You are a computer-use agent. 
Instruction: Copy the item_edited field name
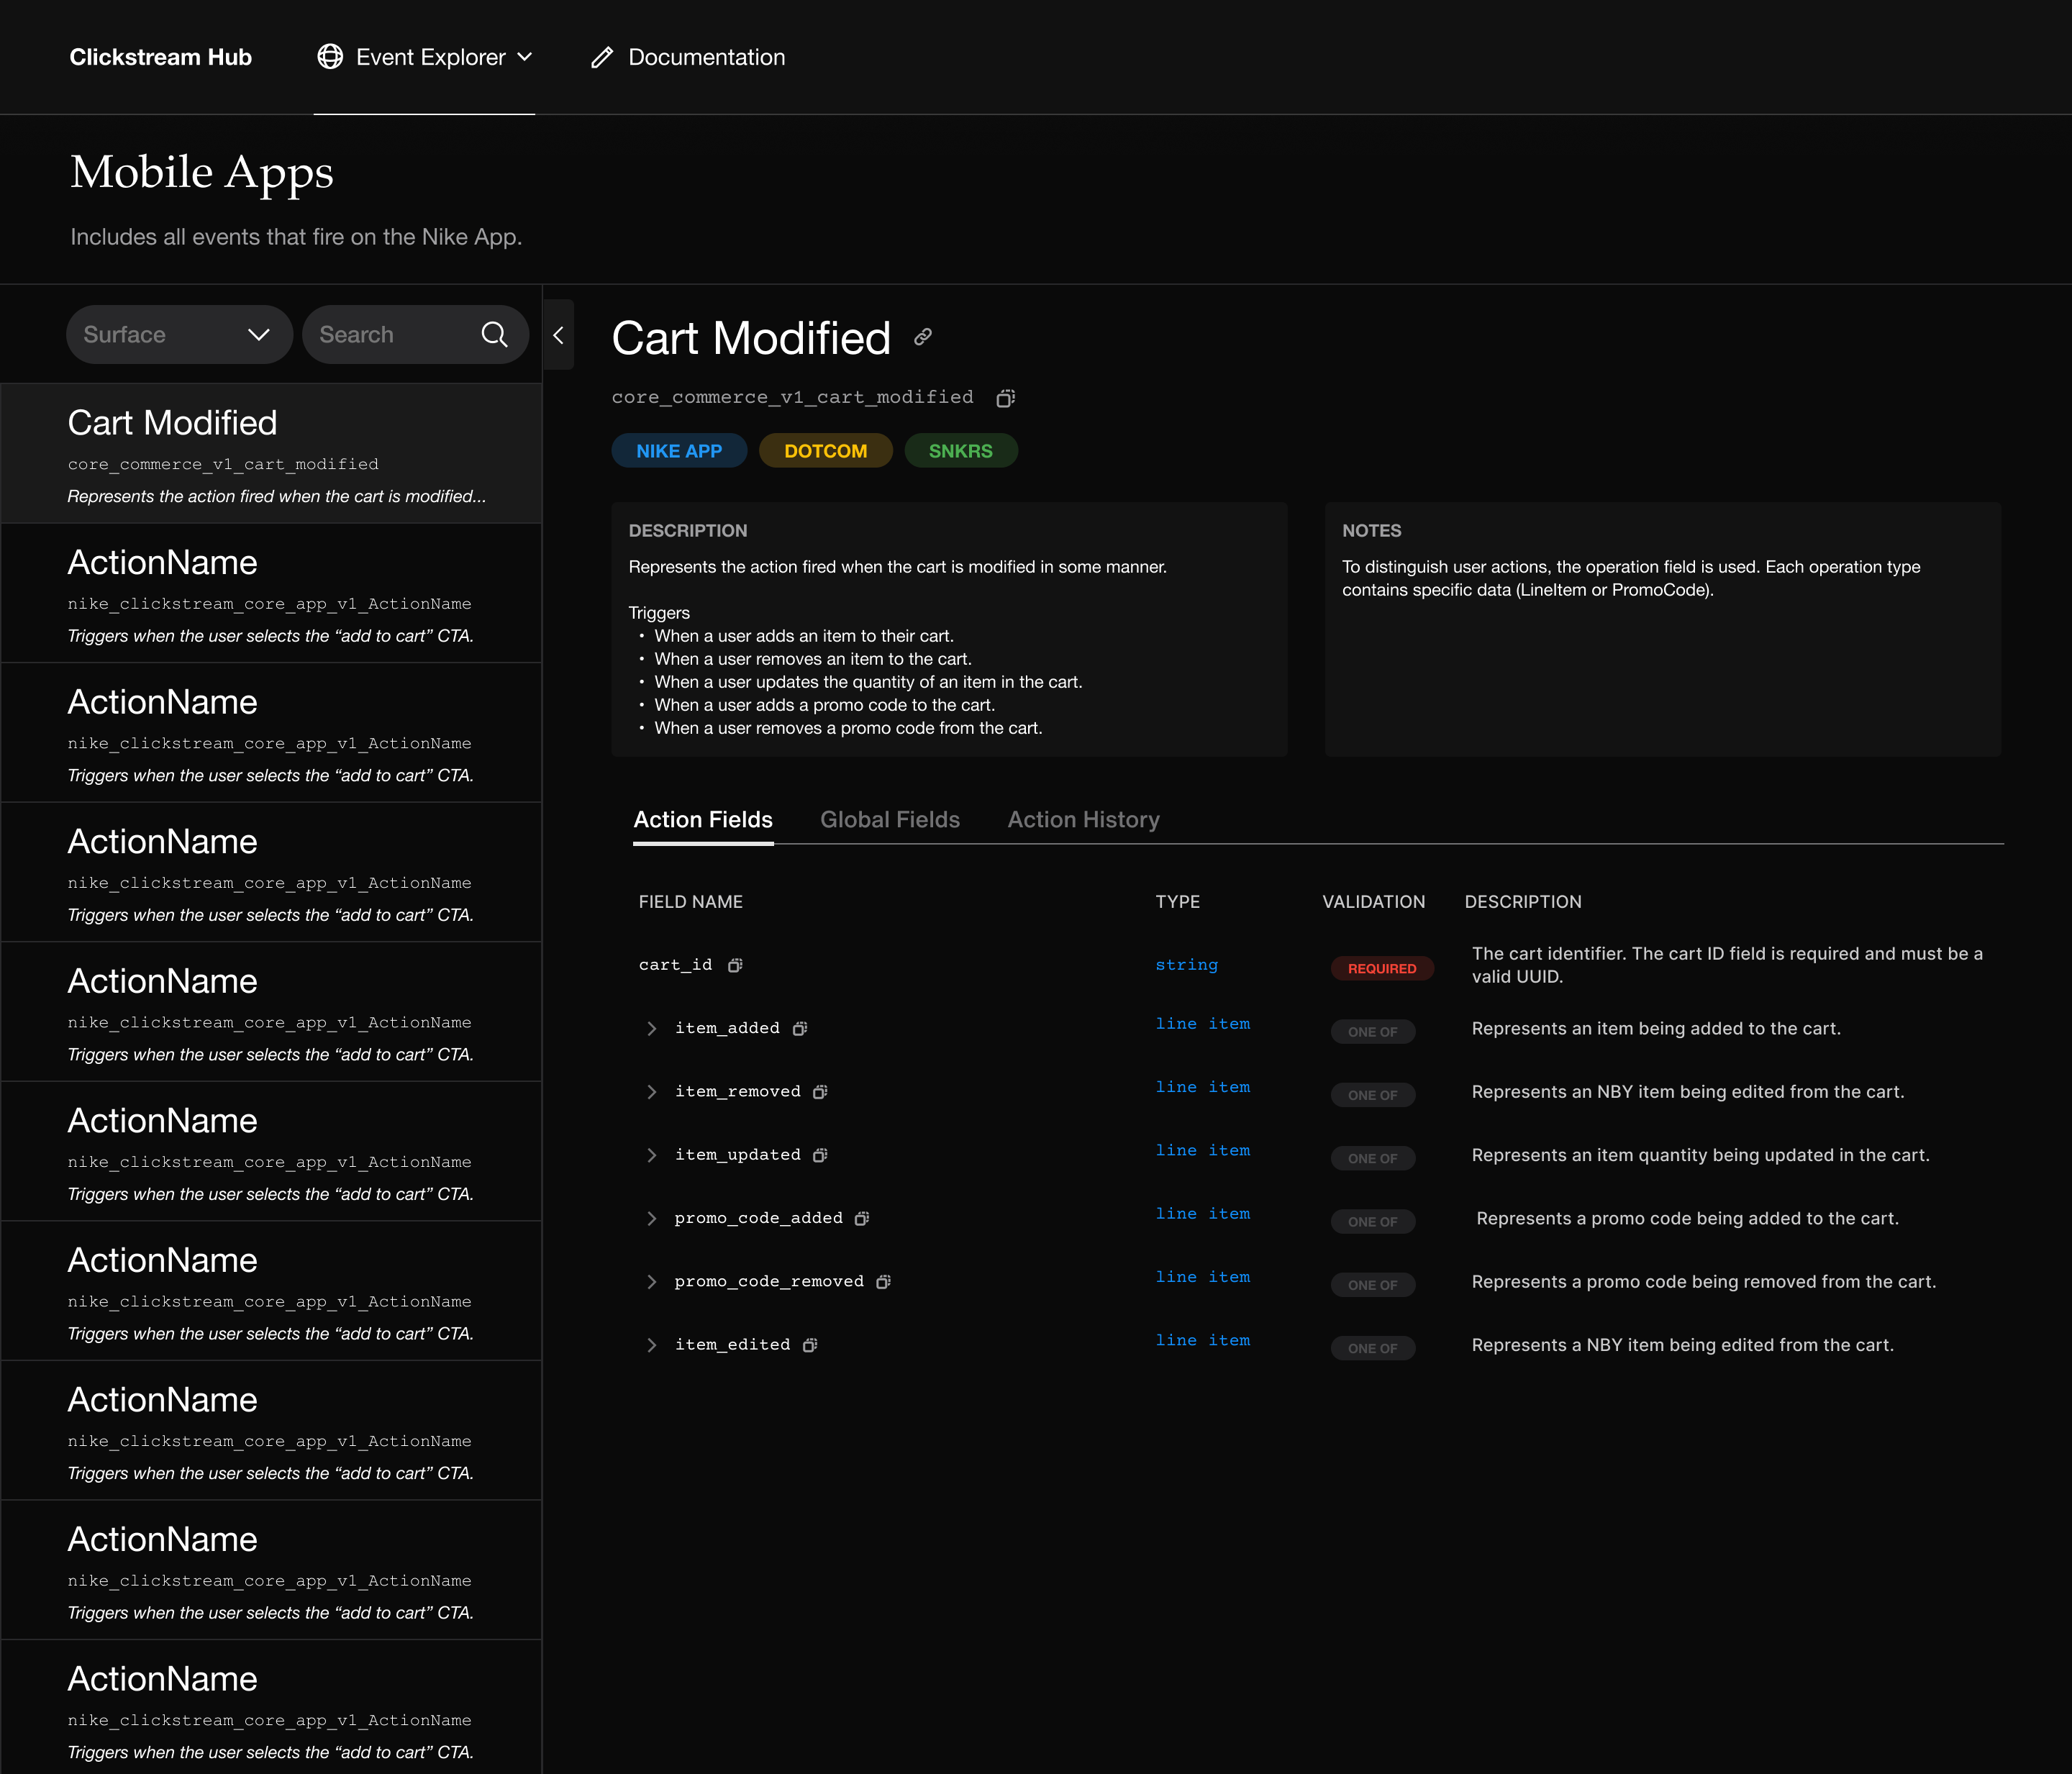810,1345
